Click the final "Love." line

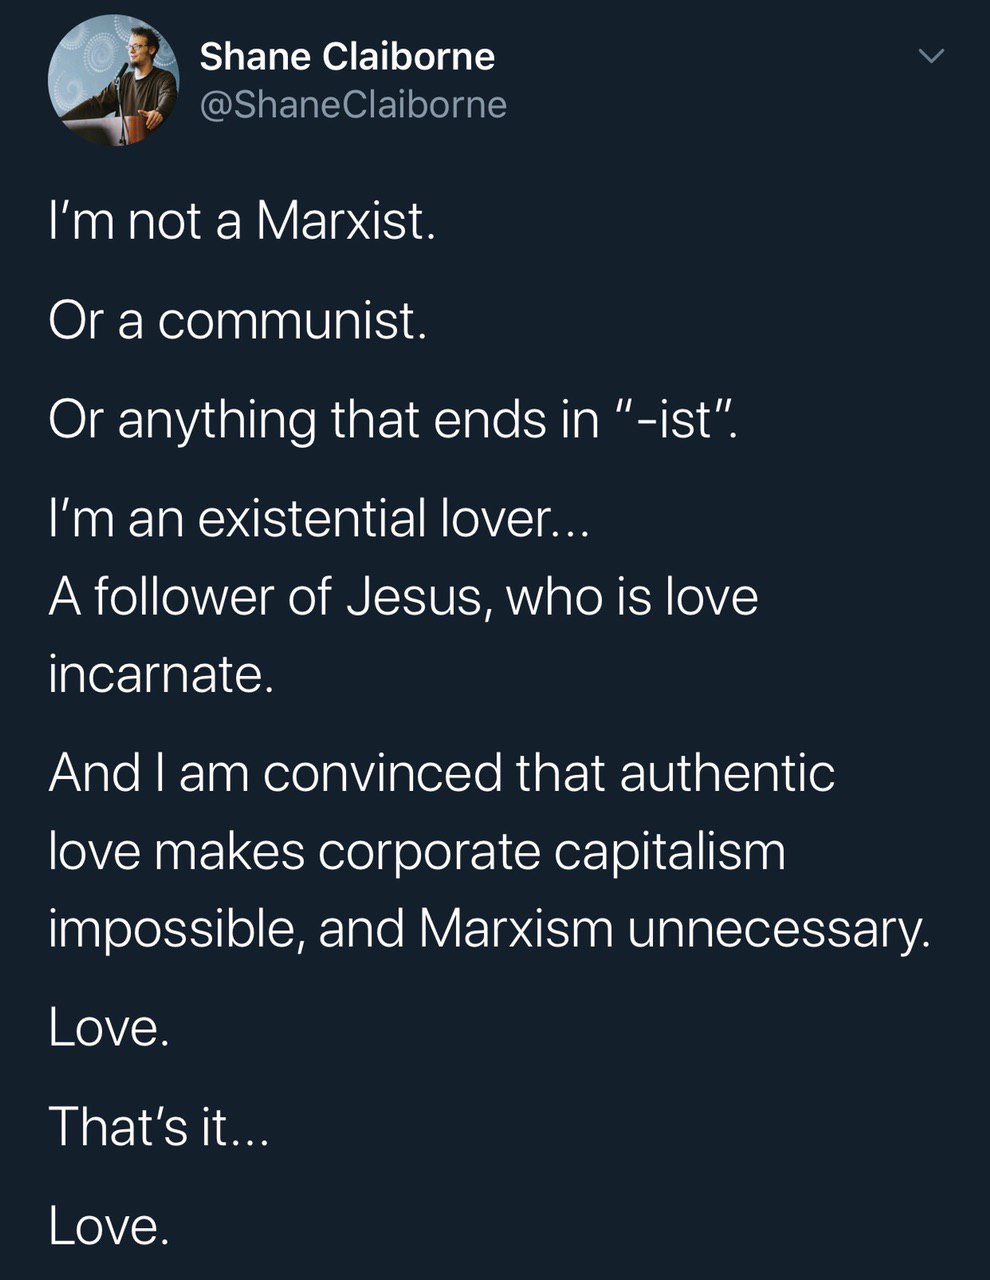[x=108, y=1226]
